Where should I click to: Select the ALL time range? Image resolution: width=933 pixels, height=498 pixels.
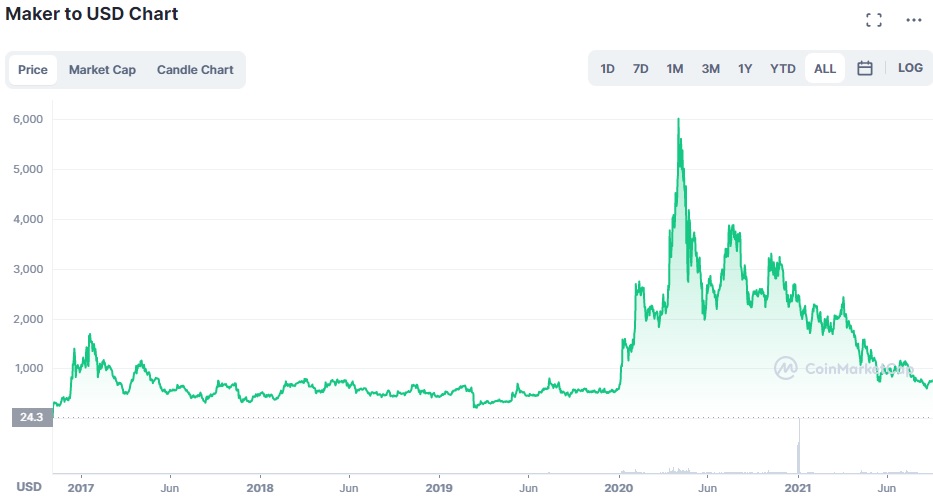(825, 68)
